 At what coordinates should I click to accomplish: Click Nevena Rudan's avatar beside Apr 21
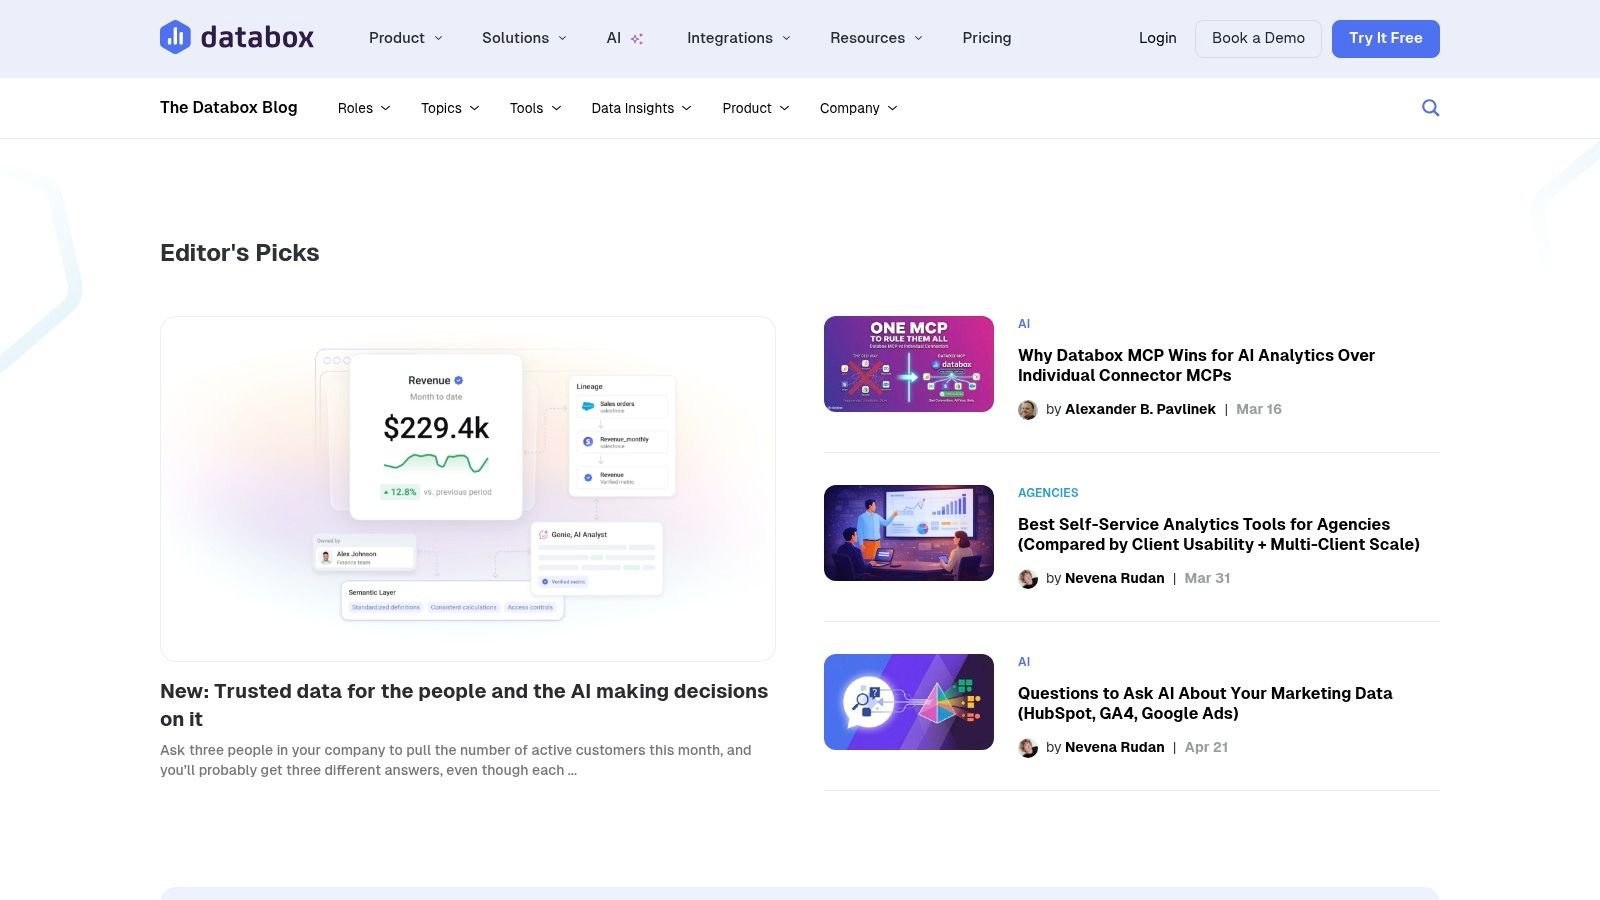click(1027, 748)
